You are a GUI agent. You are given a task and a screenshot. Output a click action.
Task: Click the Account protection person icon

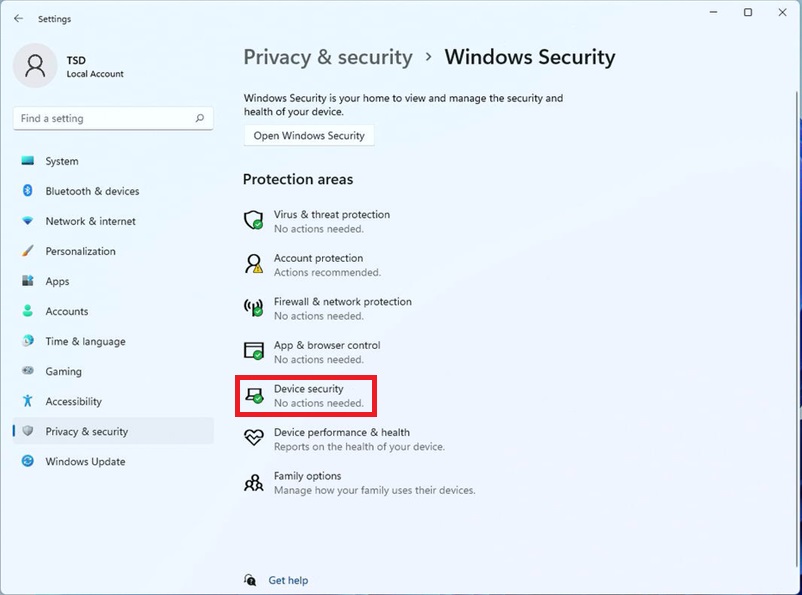pyautogui.click(x=254, y=264)
